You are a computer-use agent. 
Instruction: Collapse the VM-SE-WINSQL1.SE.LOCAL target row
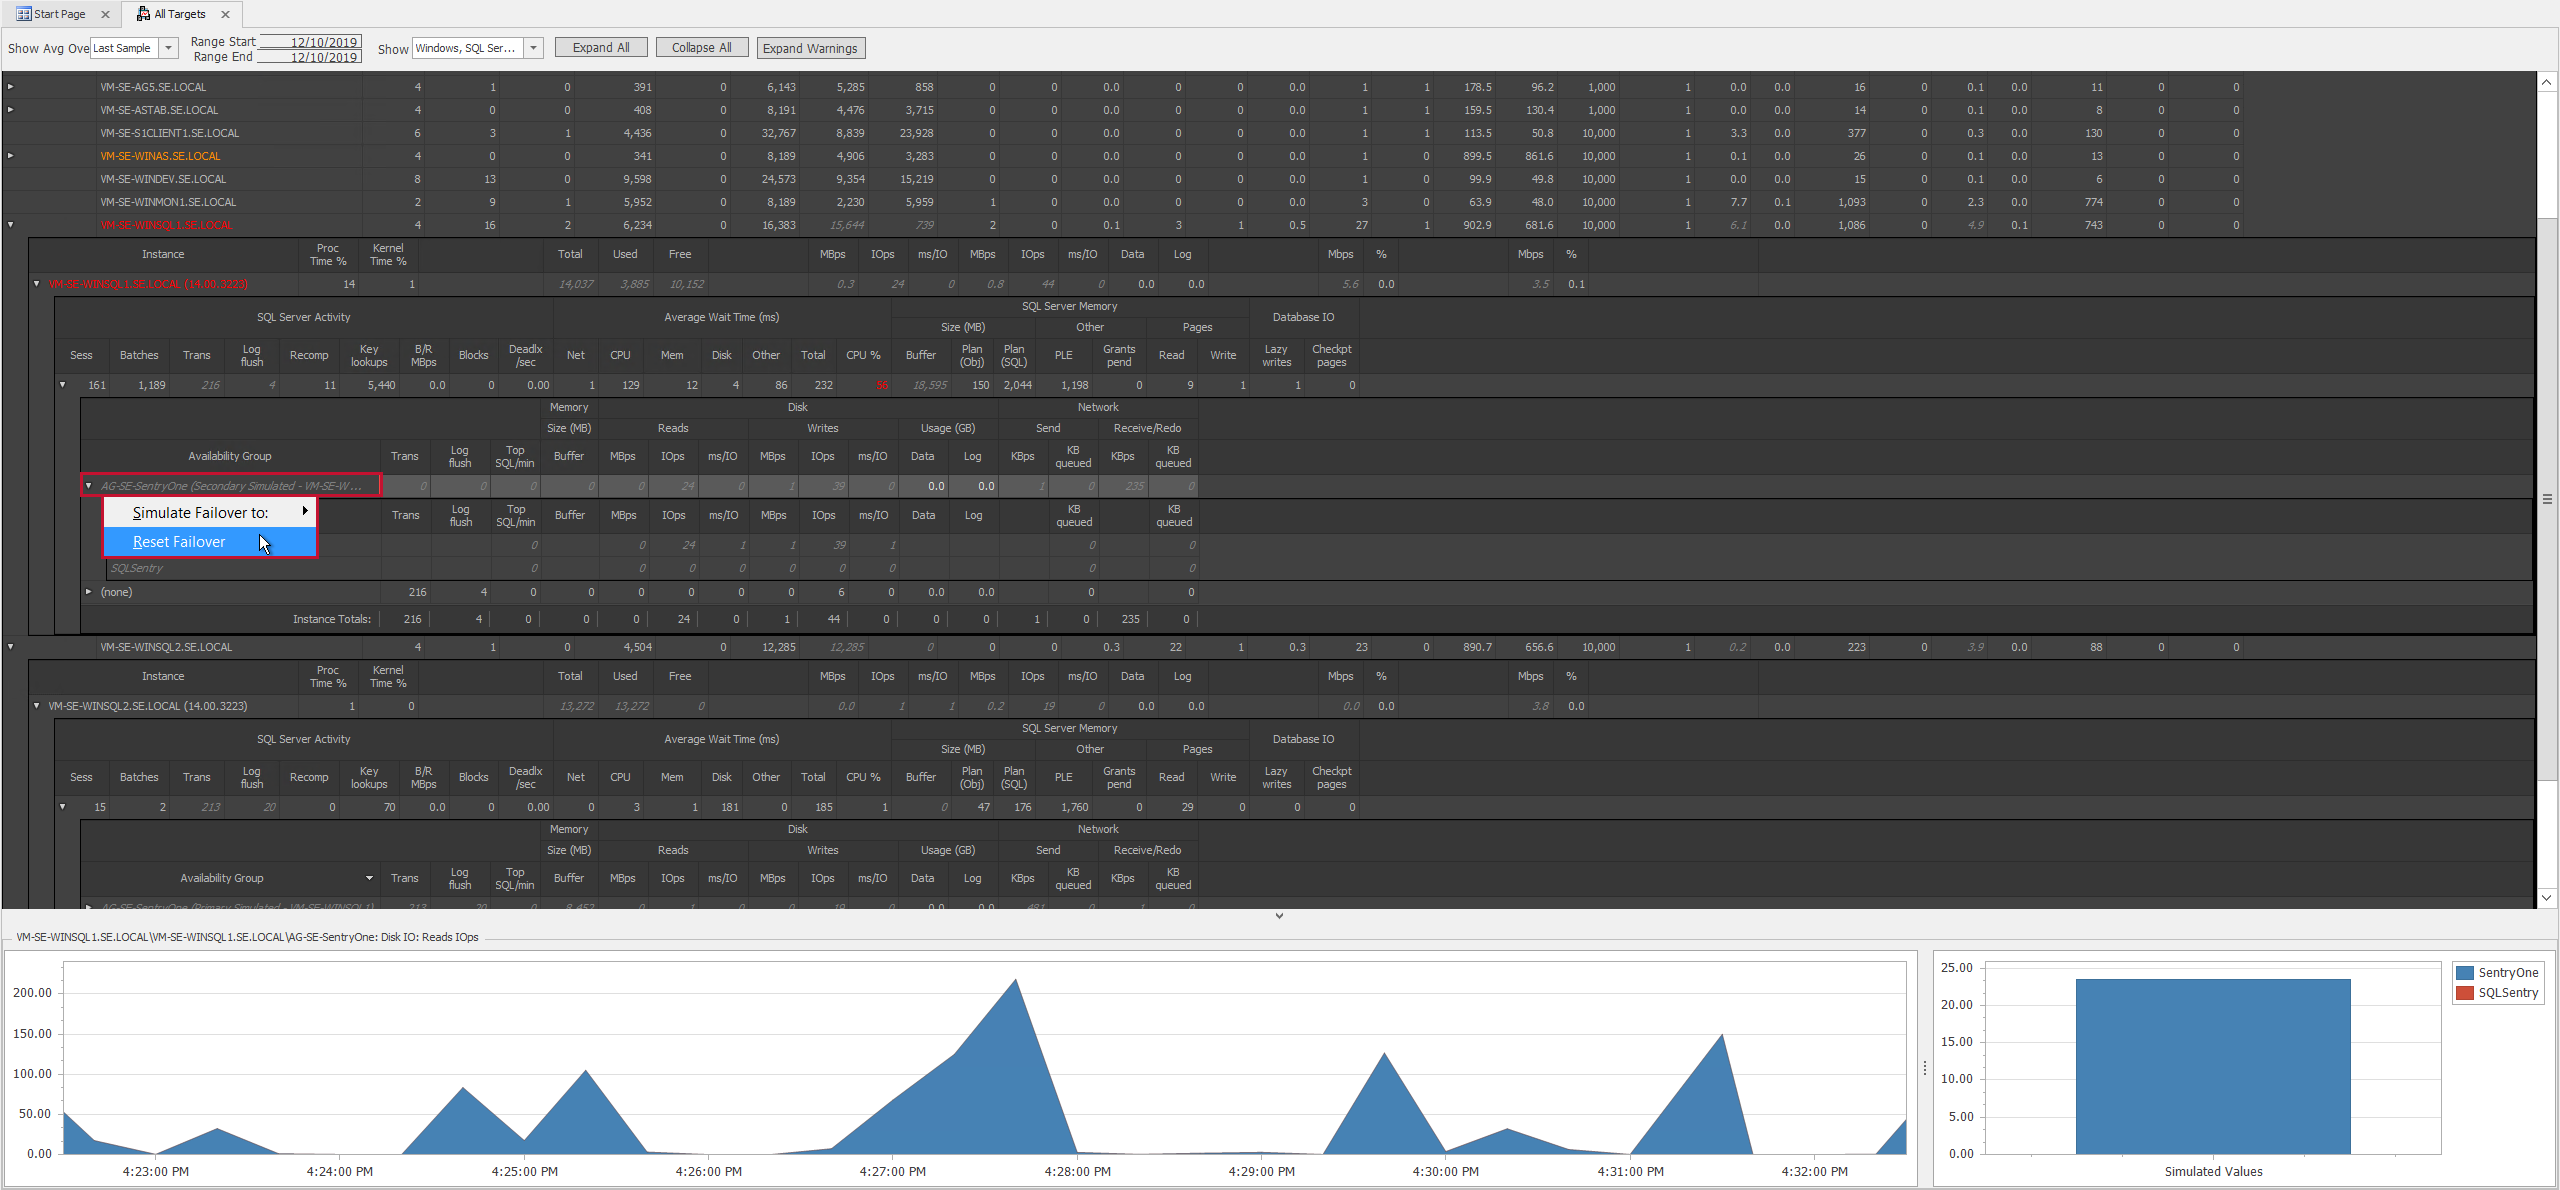pos(10,225)
